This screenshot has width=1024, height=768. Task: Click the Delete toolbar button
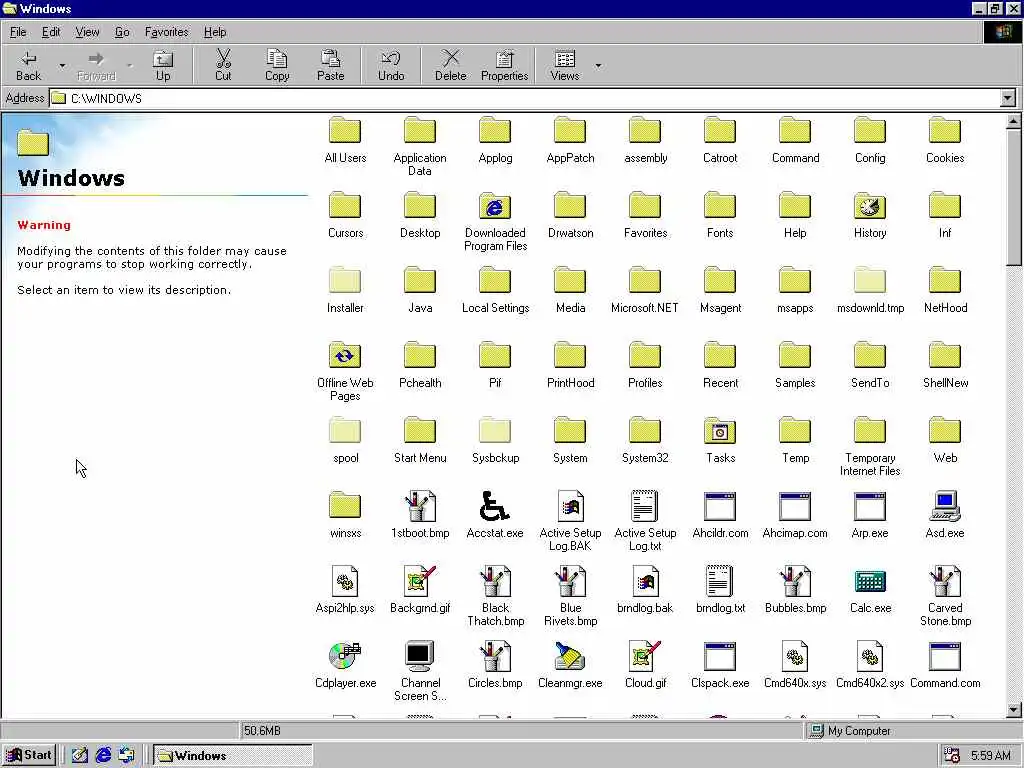[451, 66]
